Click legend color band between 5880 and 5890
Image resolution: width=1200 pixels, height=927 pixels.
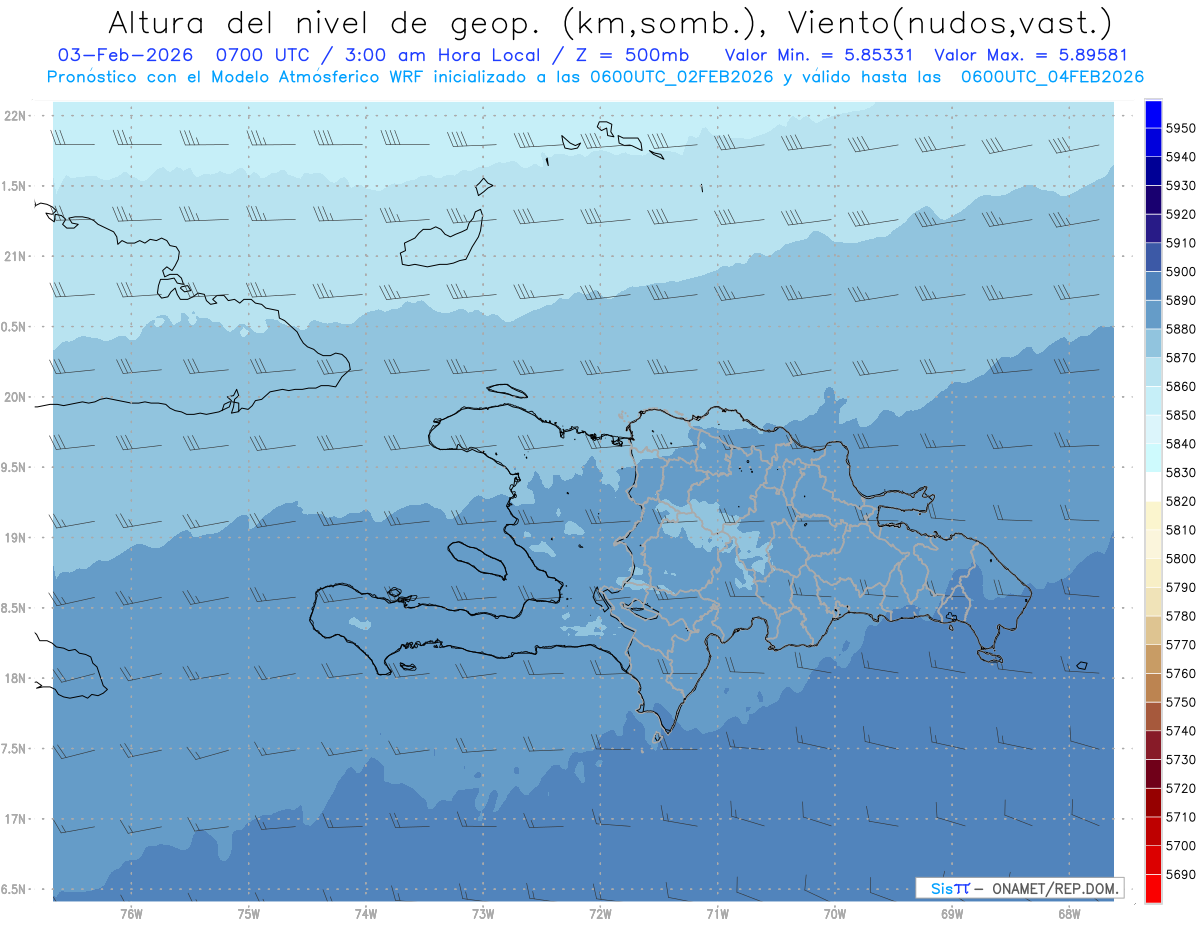coord(1153,315)
